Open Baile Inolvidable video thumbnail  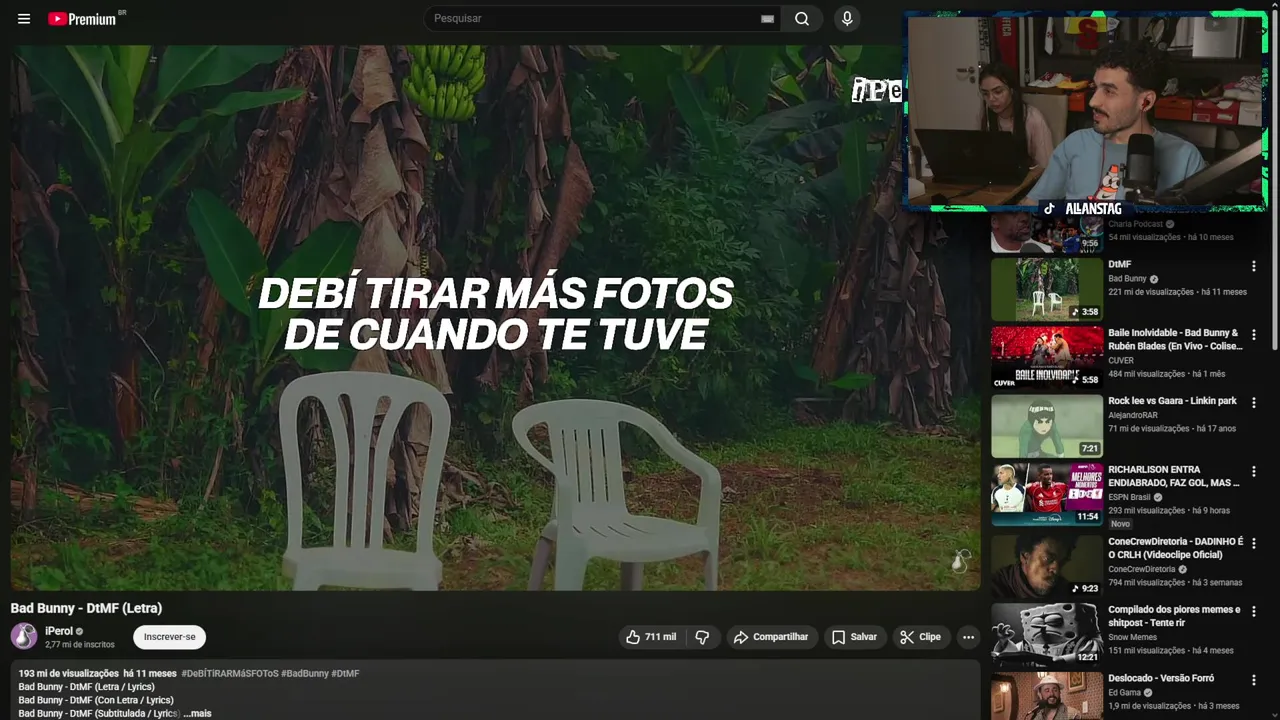point(1047,357)
